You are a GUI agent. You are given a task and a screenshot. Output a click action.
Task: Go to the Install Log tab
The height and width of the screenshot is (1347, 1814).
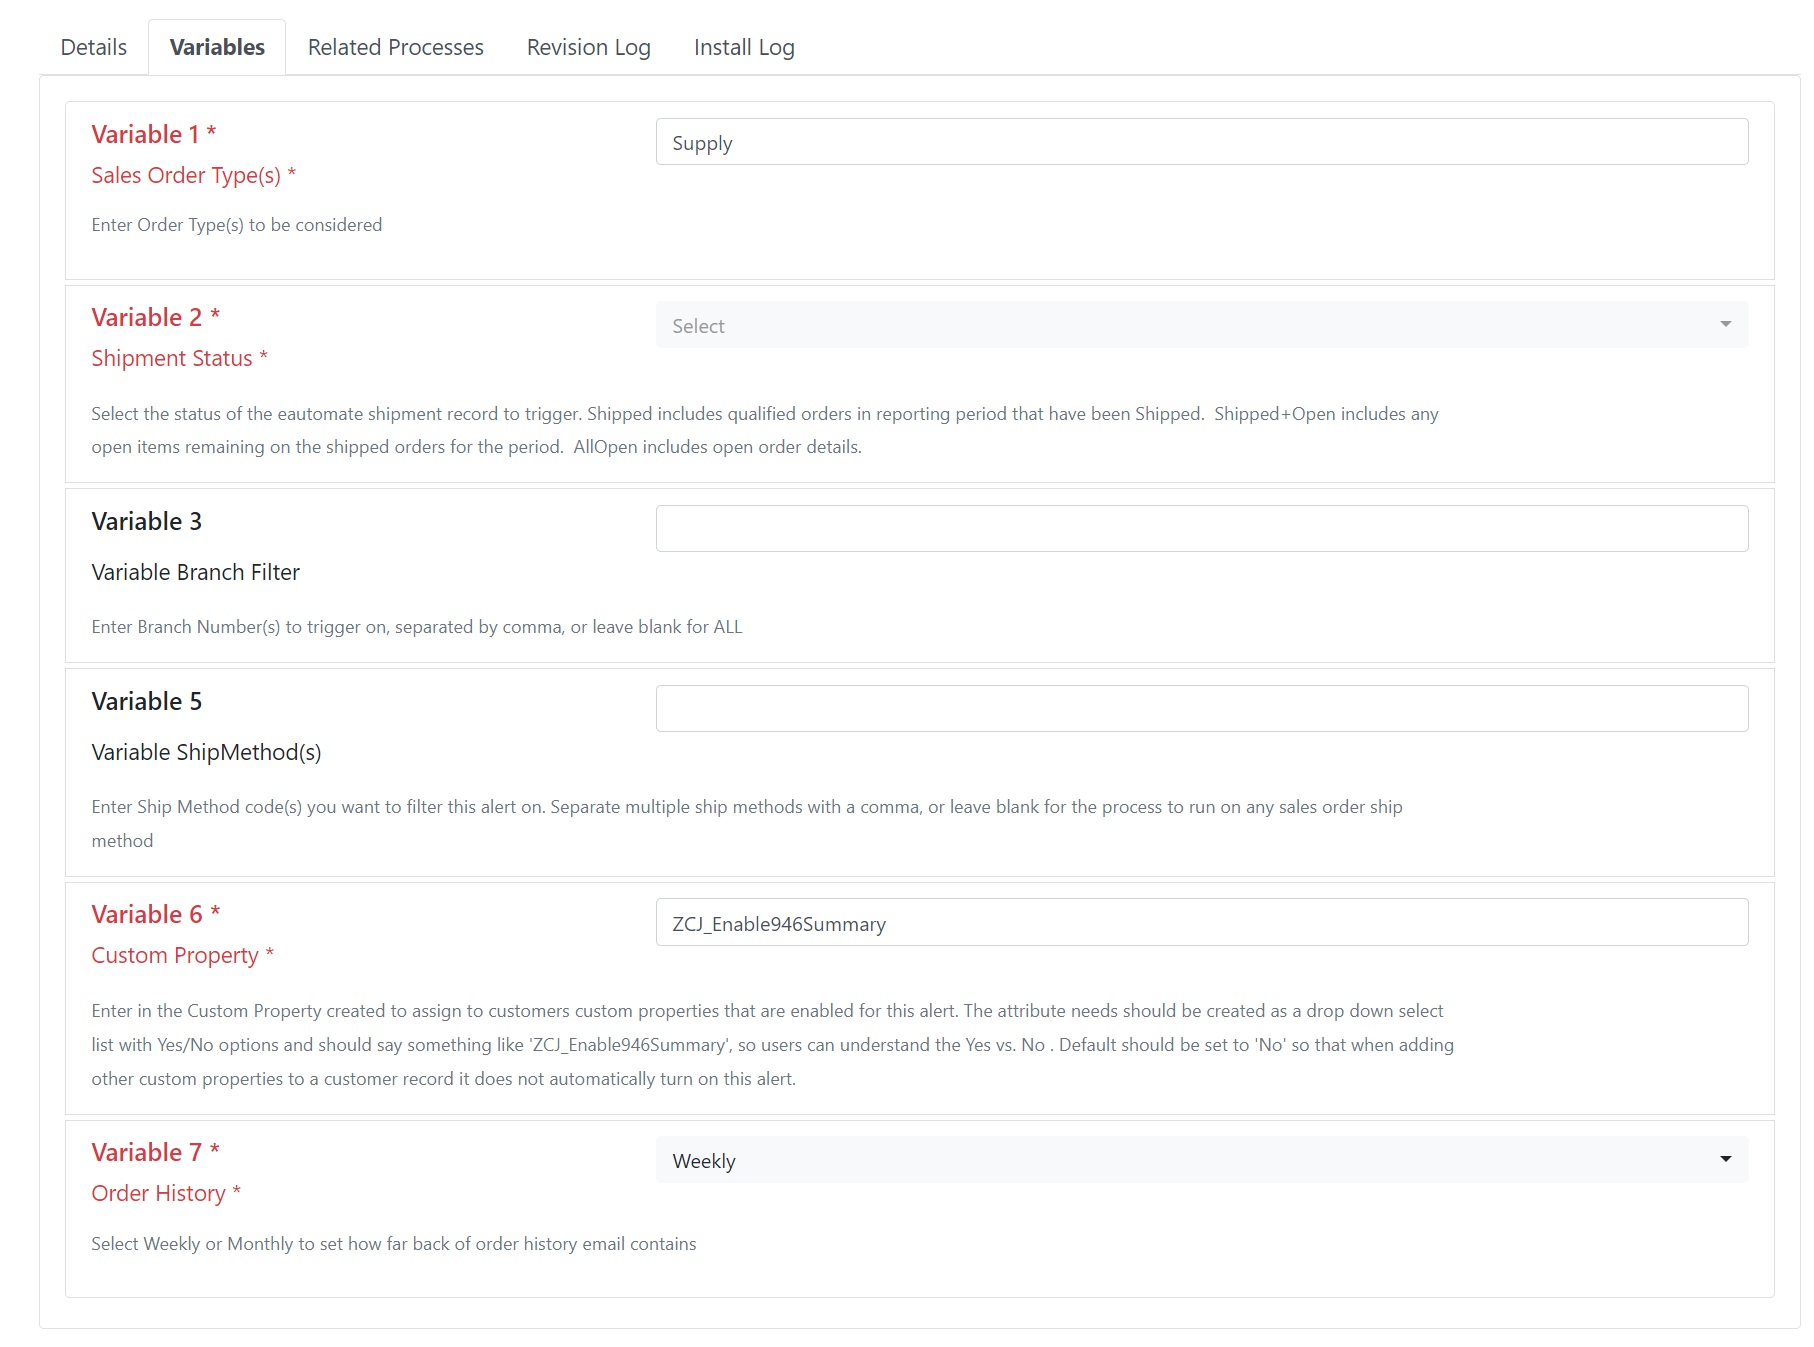pos(744,47)
